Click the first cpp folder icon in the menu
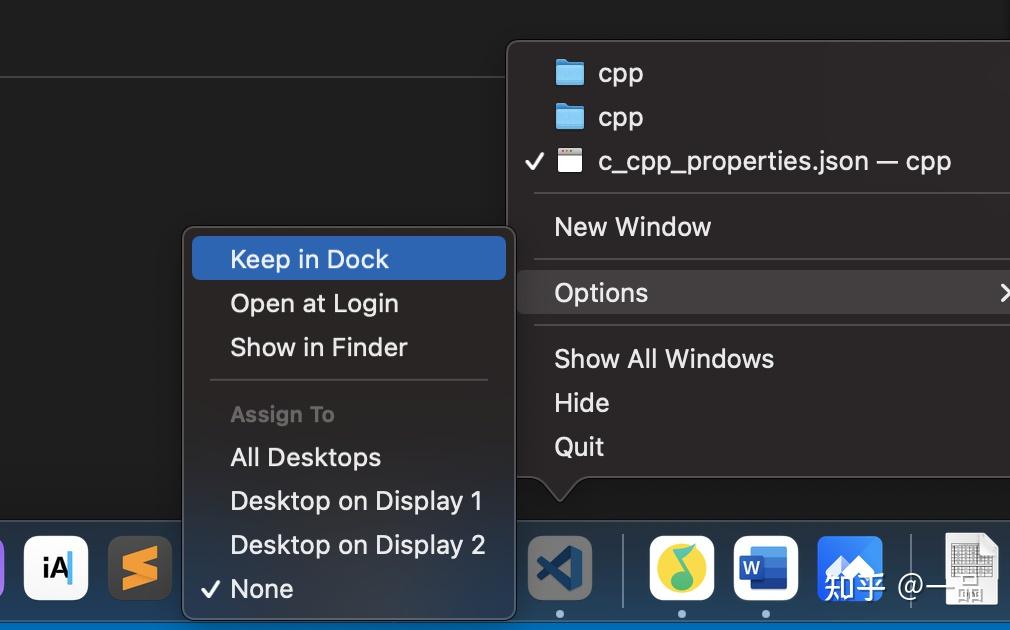 (570, 72)
